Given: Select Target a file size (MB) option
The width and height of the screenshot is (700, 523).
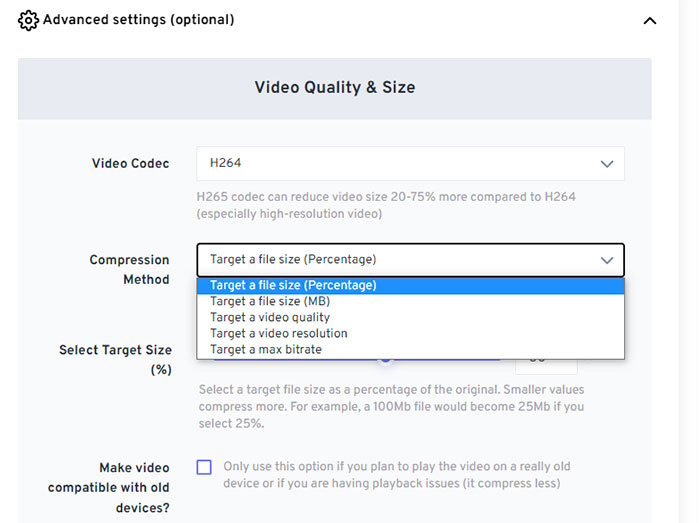Looking at the screenshot, I should 410,301.
